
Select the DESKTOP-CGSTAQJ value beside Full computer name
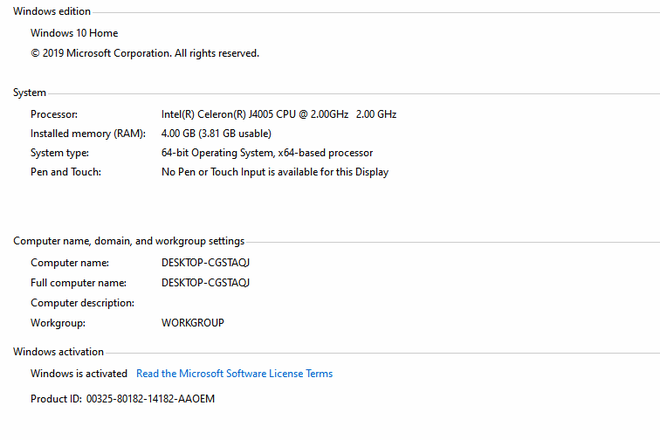point(205,283)
